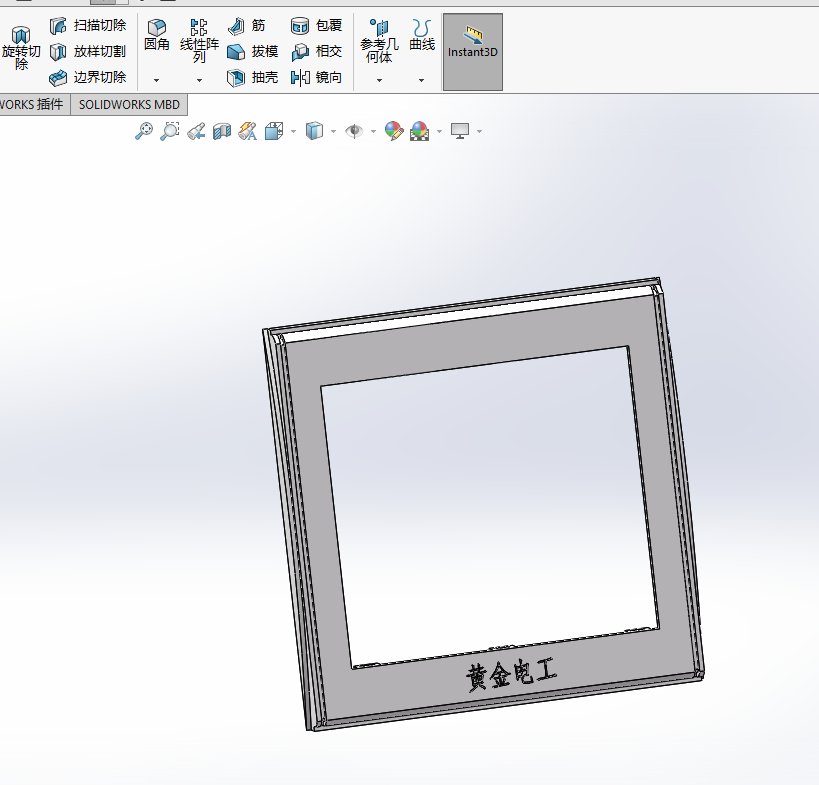This screenshot has height=785, width=819.
Task: Expand the View Orientation dropdown arrow
Action: 293,131
